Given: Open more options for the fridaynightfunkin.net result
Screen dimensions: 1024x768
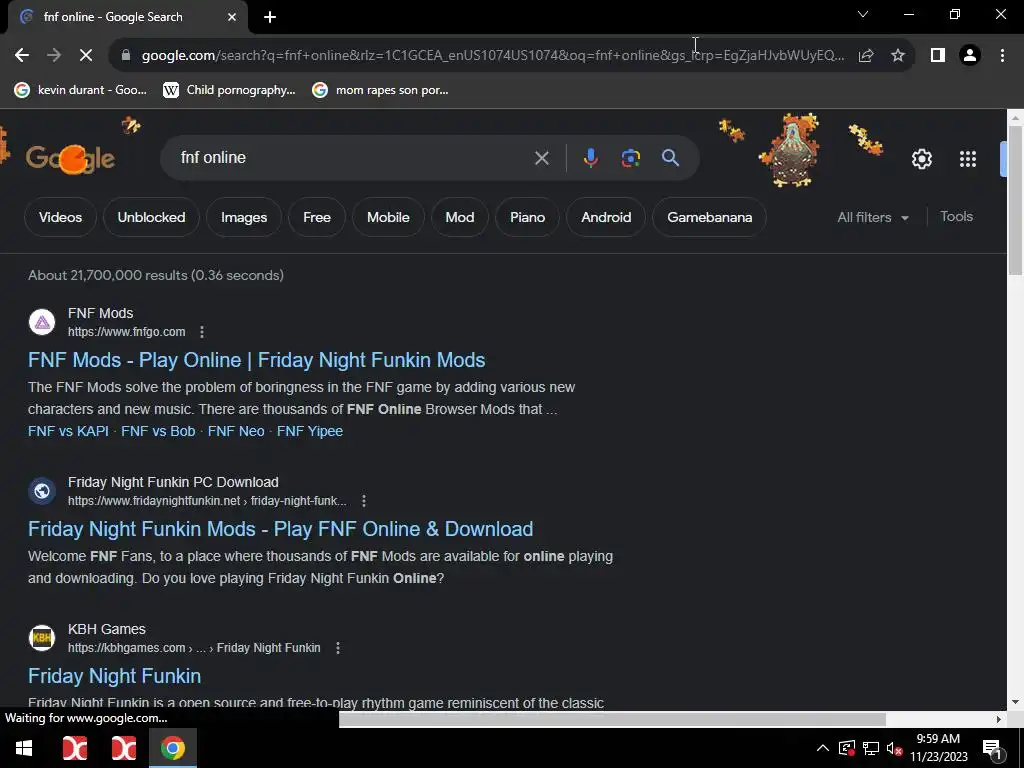Looking at the screenshot, I should click(x=364, y=501).
